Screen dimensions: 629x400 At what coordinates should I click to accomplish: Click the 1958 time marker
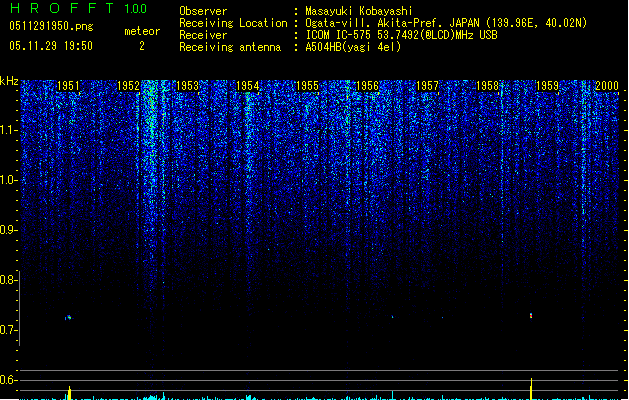pos(487,86)
